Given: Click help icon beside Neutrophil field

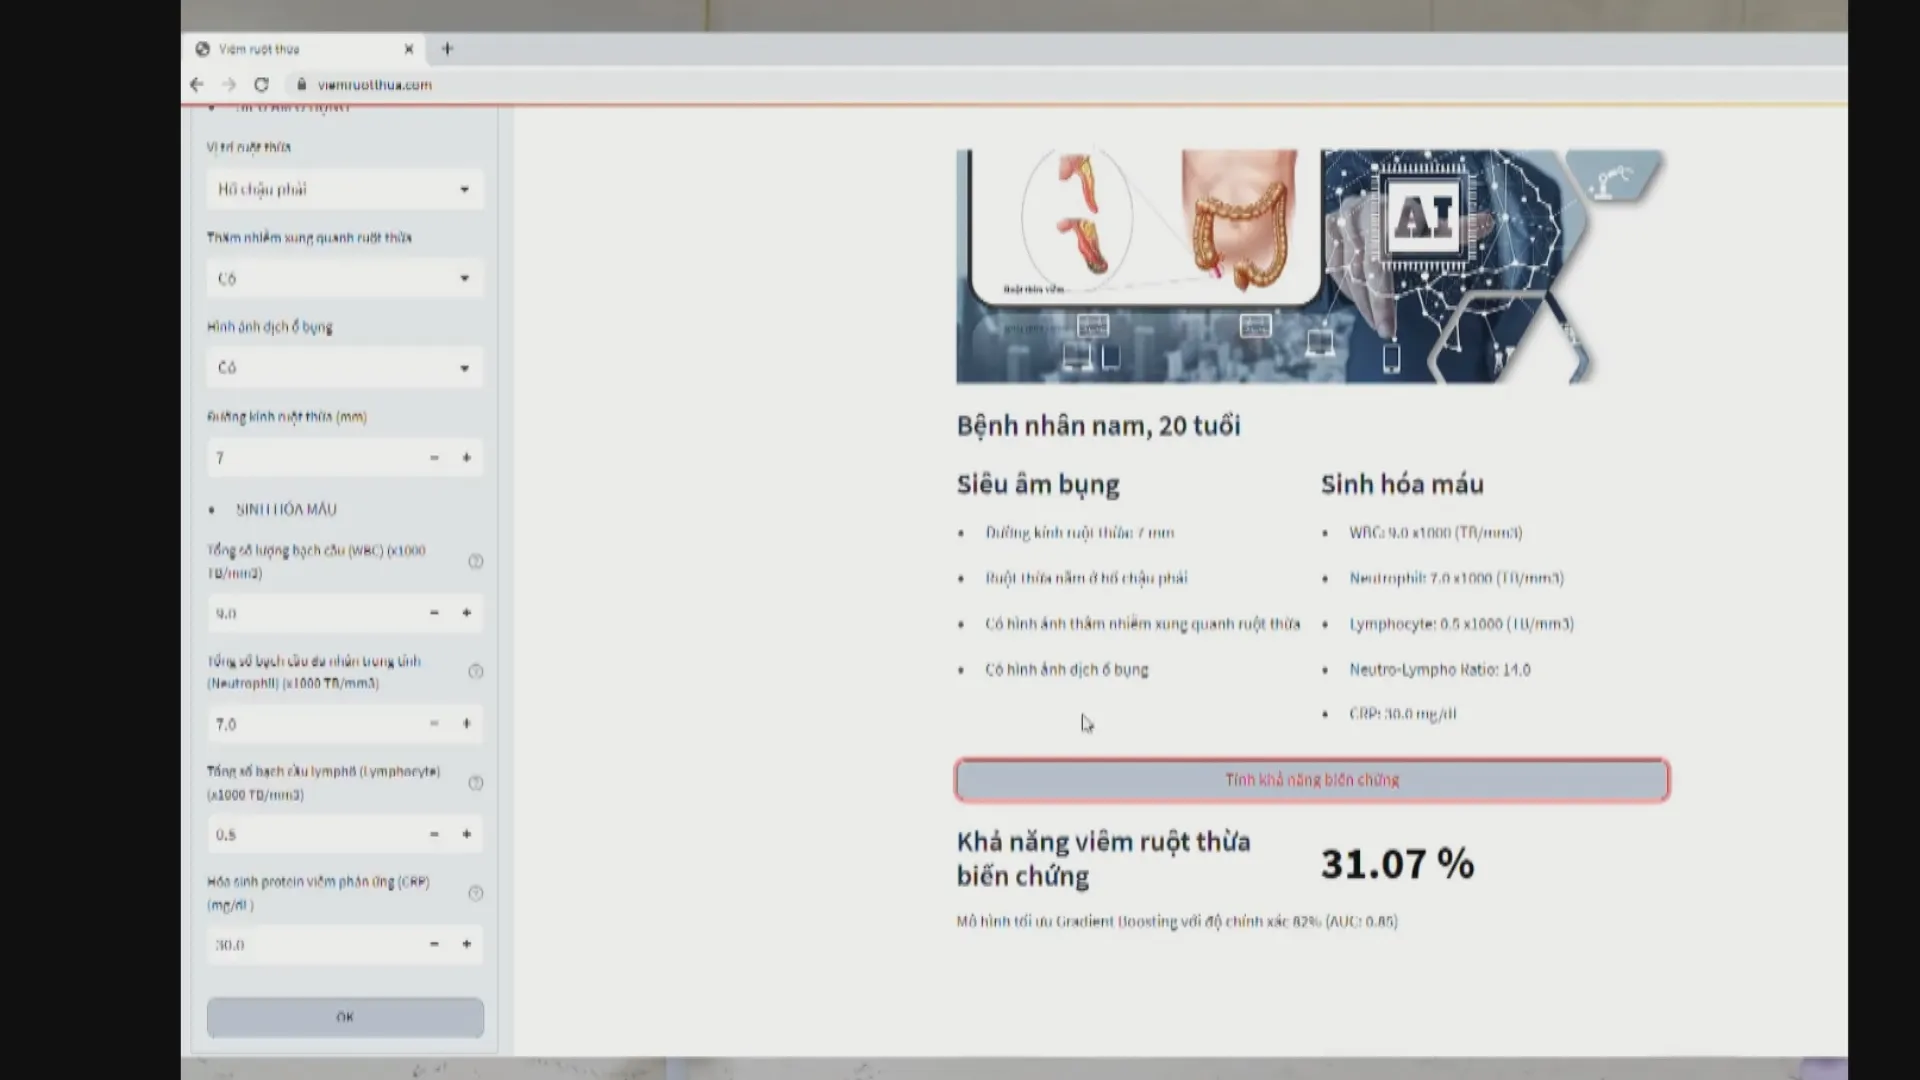Looking at the screenshot, I should click(x=476, y=672).
